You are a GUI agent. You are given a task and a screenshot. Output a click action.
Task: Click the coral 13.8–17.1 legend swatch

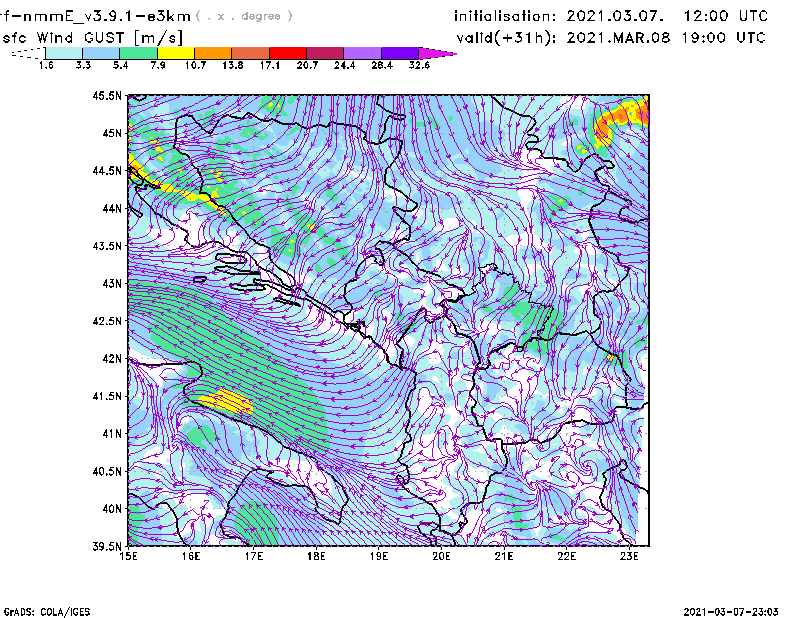(x=251, y=53)
